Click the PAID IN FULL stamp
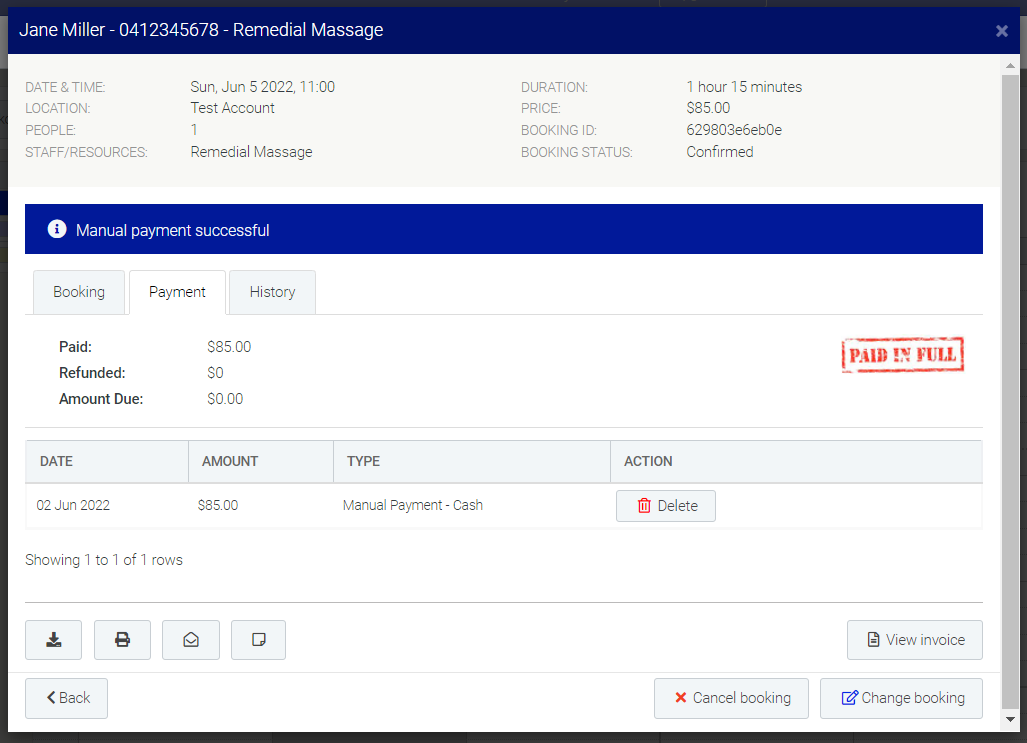1027x743 pixels. (x=902, y=355)
